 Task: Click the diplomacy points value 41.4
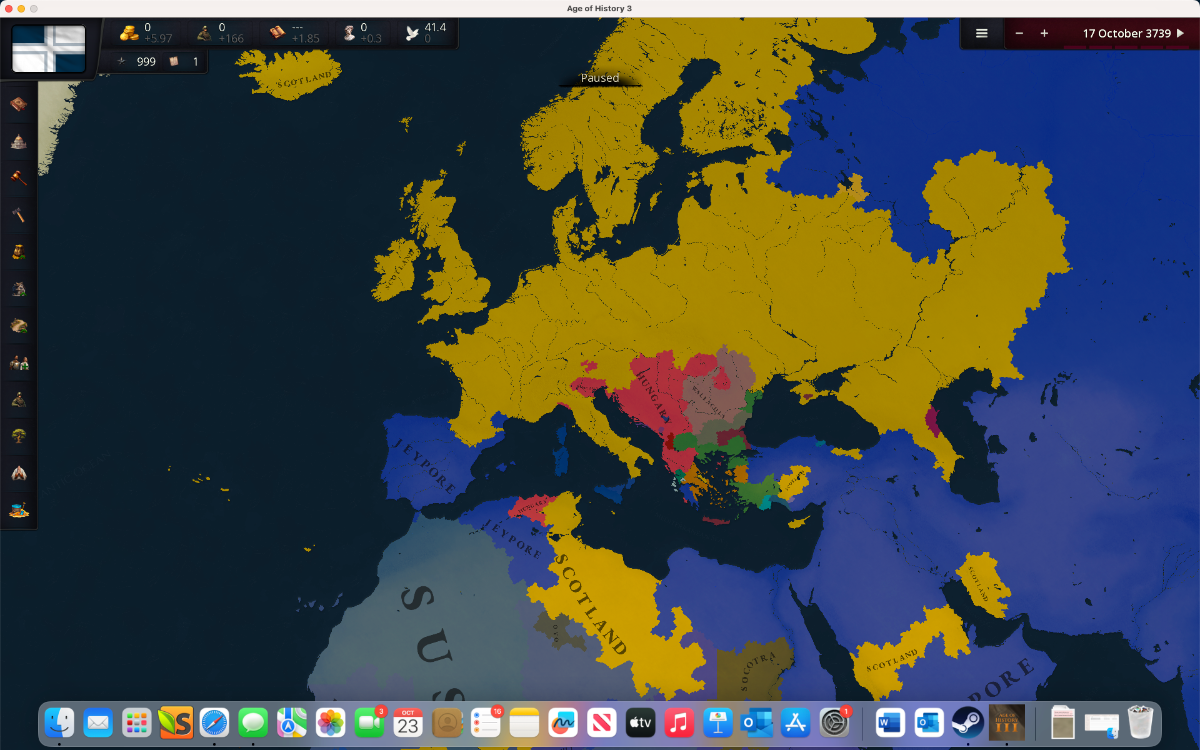(x=435, y=27)
